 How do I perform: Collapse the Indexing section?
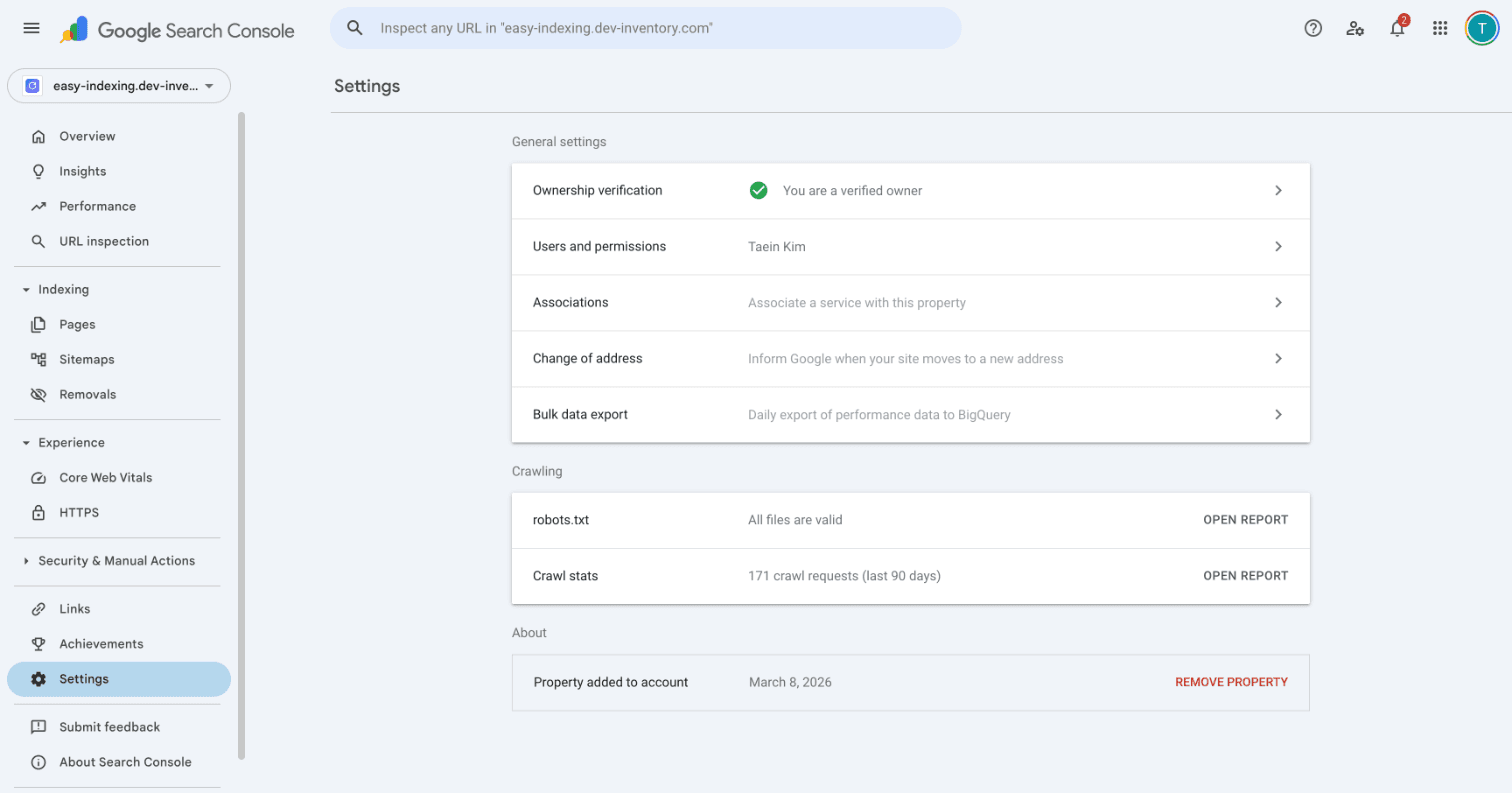(x=63, y=290)
